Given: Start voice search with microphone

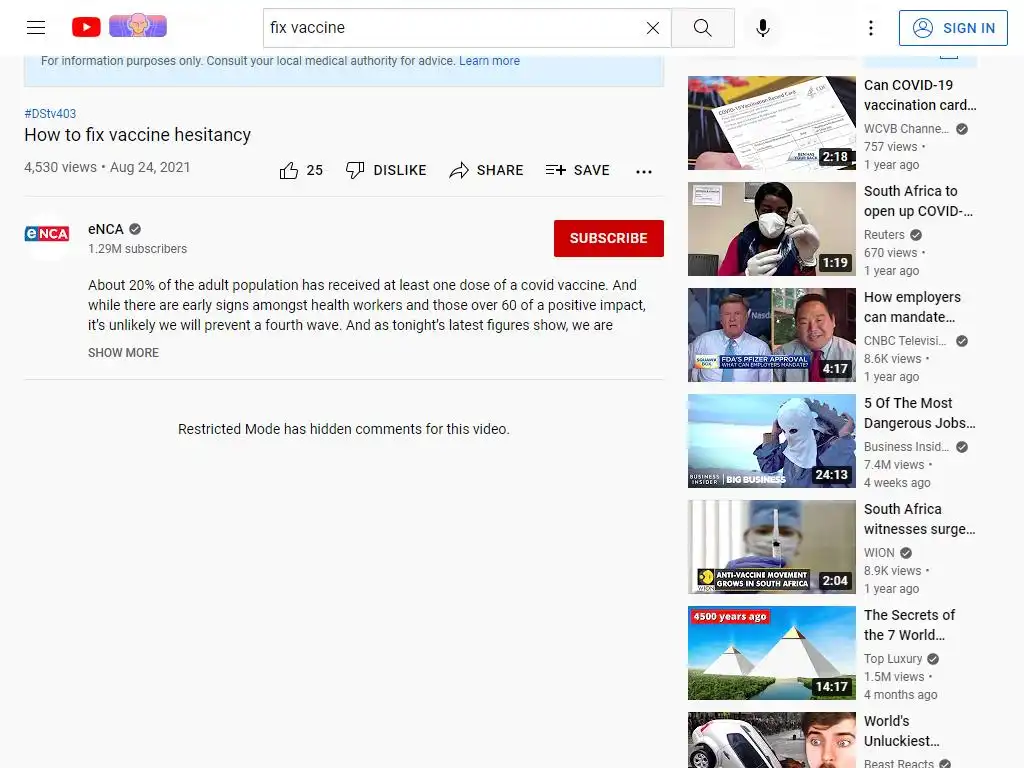Looking at the screenshot, I should [762, 27].
